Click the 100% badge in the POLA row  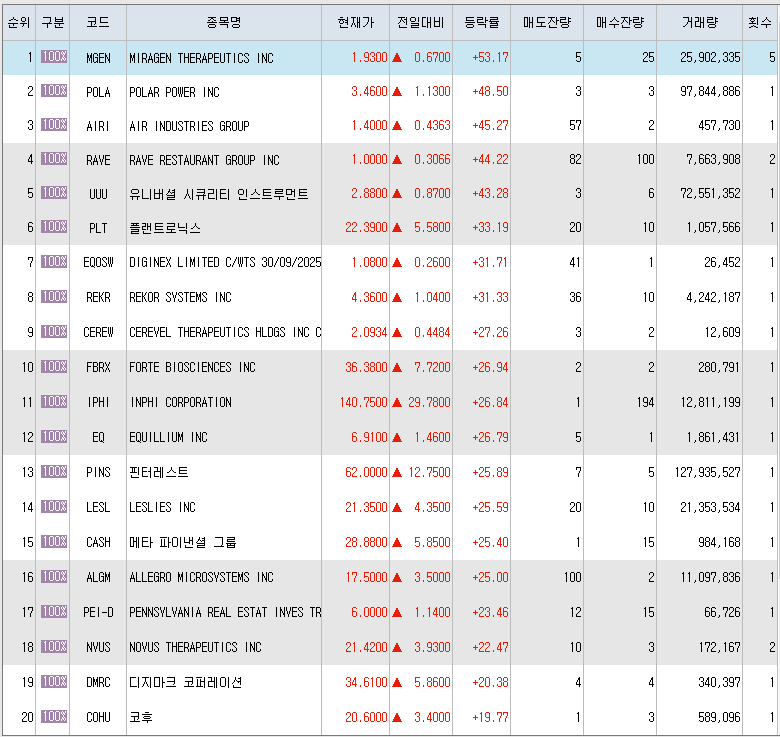[54, 91]
